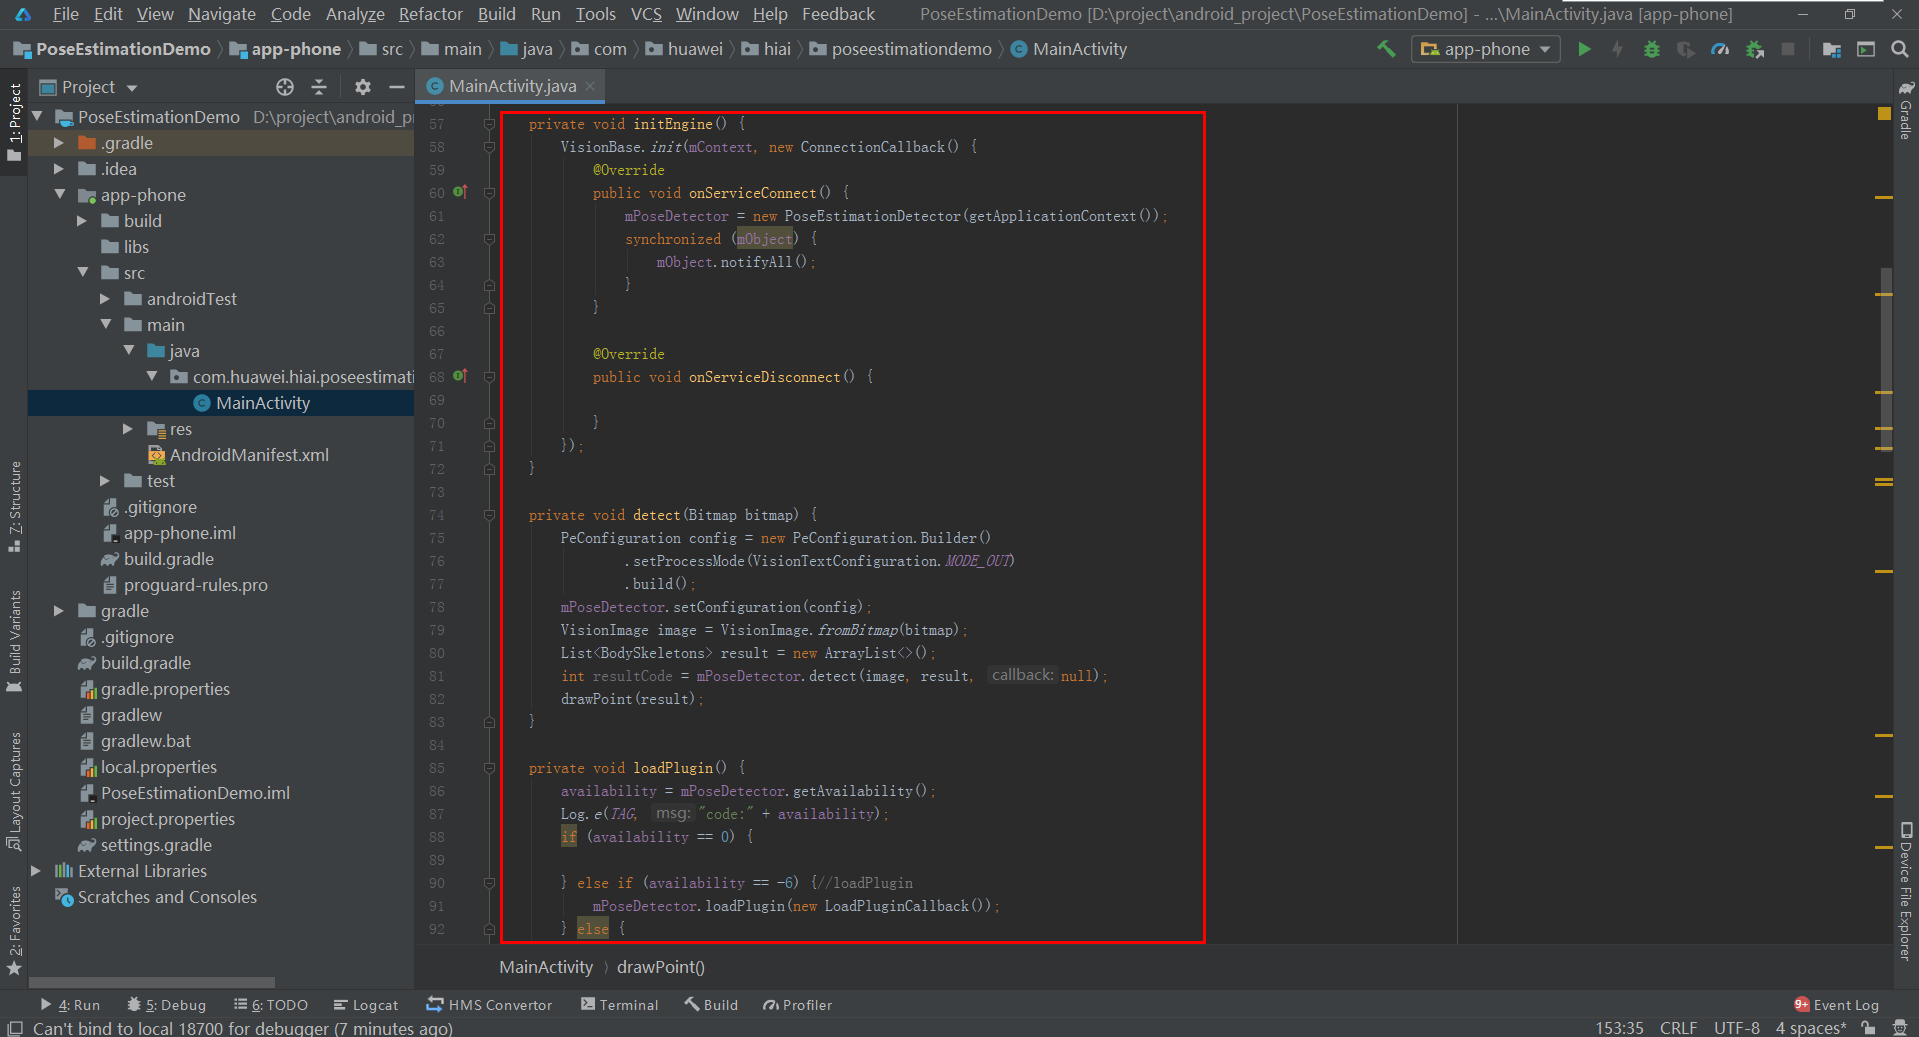Toggle the Build Variants side panel

pos(14,640)
